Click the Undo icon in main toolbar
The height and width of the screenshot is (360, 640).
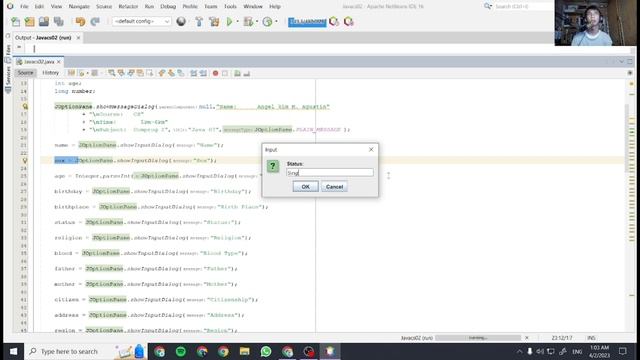tap(80, 22)
